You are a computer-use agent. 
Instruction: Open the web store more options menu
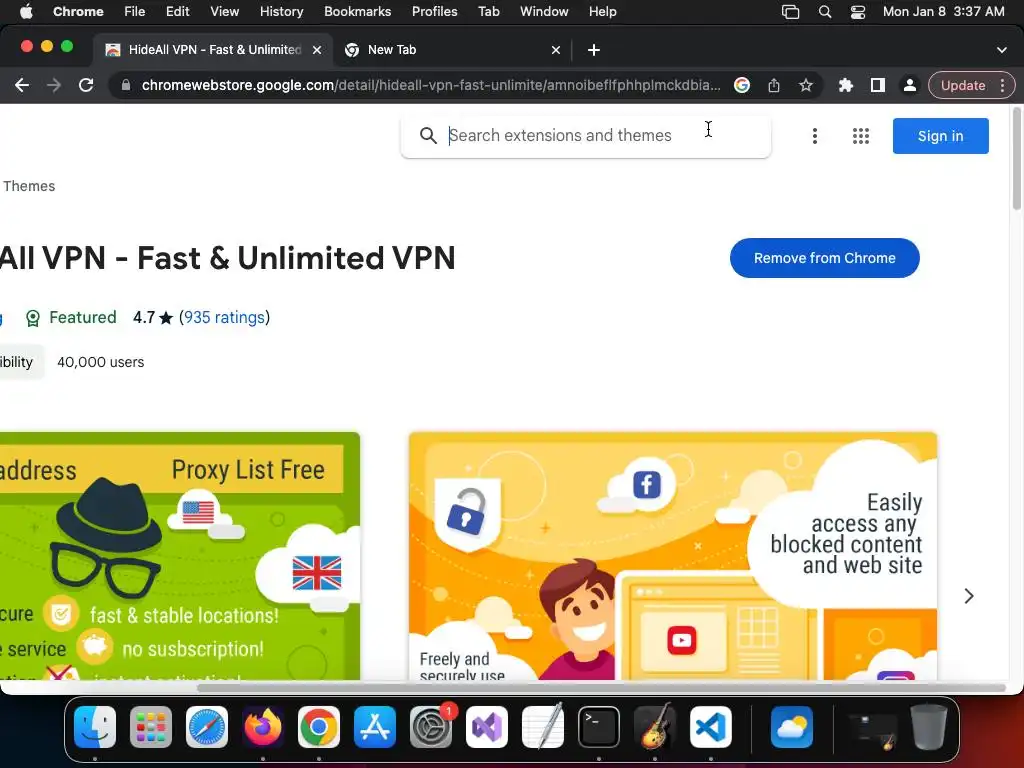point(814,136)
